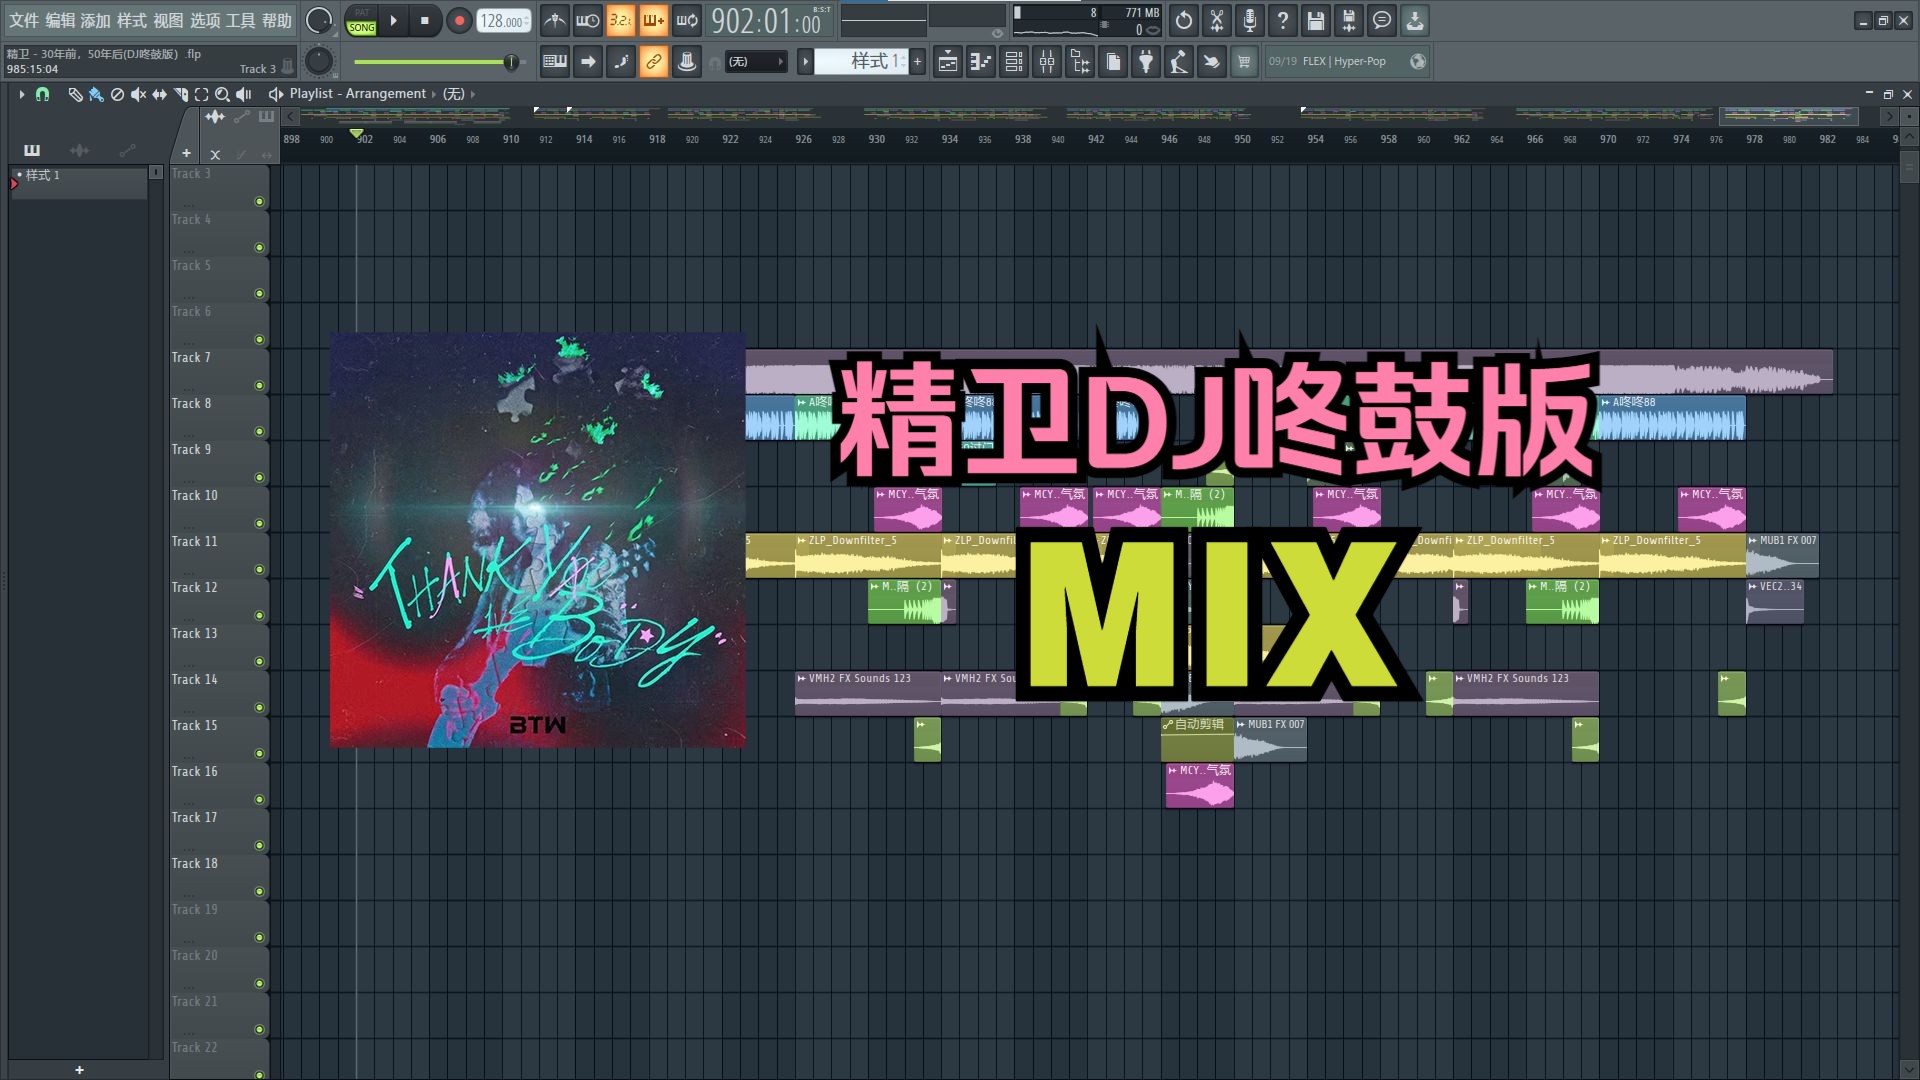Open playlist options menu arrow
Image resolution: width=1920 pixels, height=1080 pixels.
[x=21, y=94]
